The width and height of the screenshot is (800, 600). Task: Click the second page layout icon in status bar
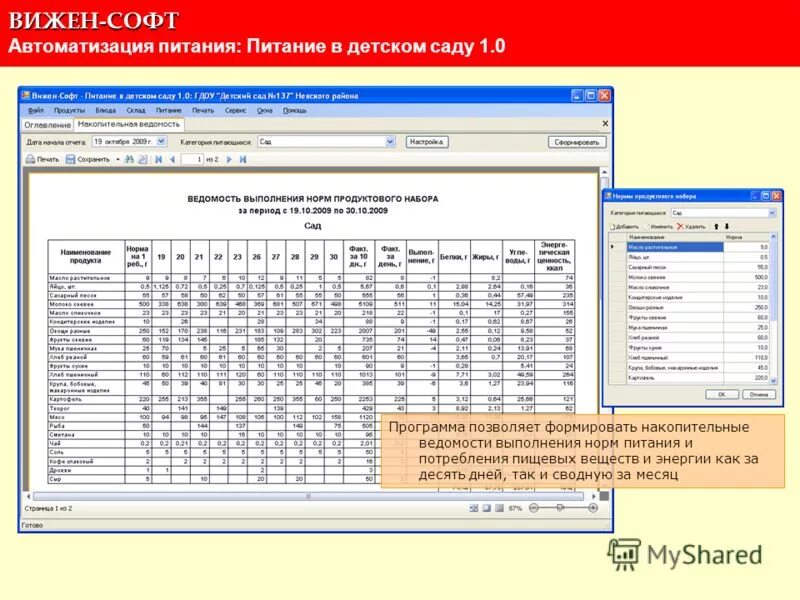coord(486,508)
